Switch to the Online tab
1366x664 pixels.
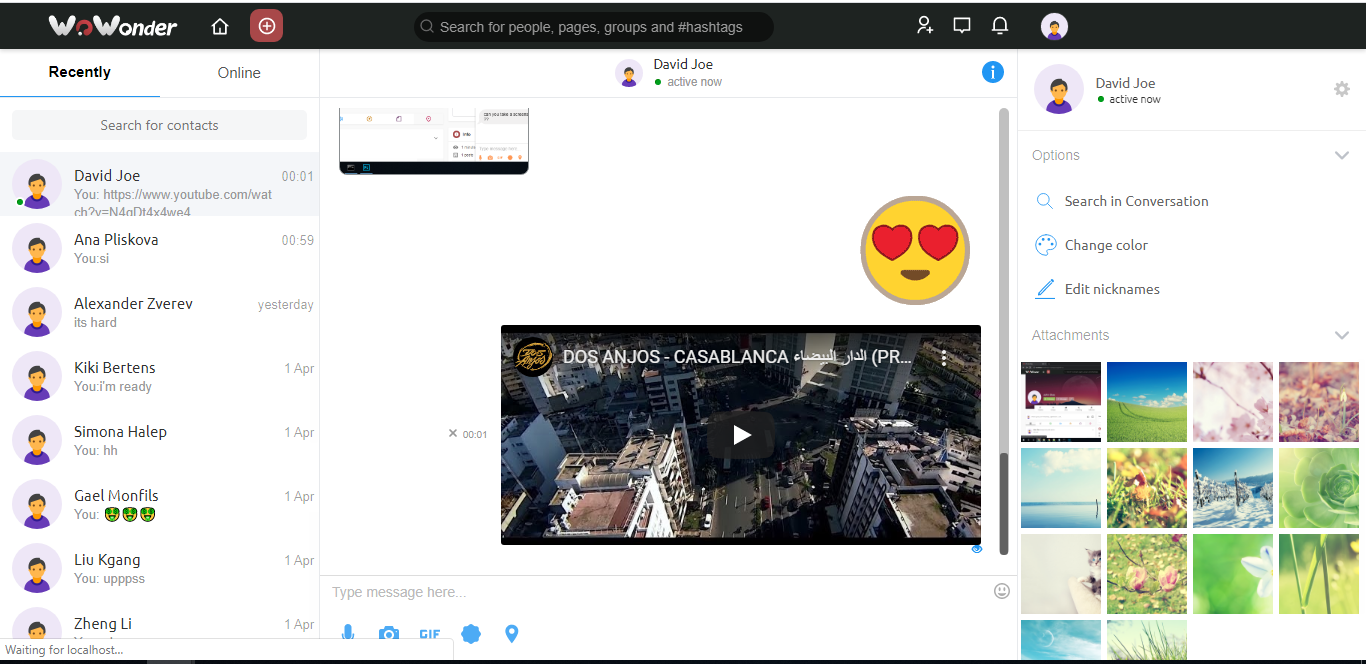point(239,72)
